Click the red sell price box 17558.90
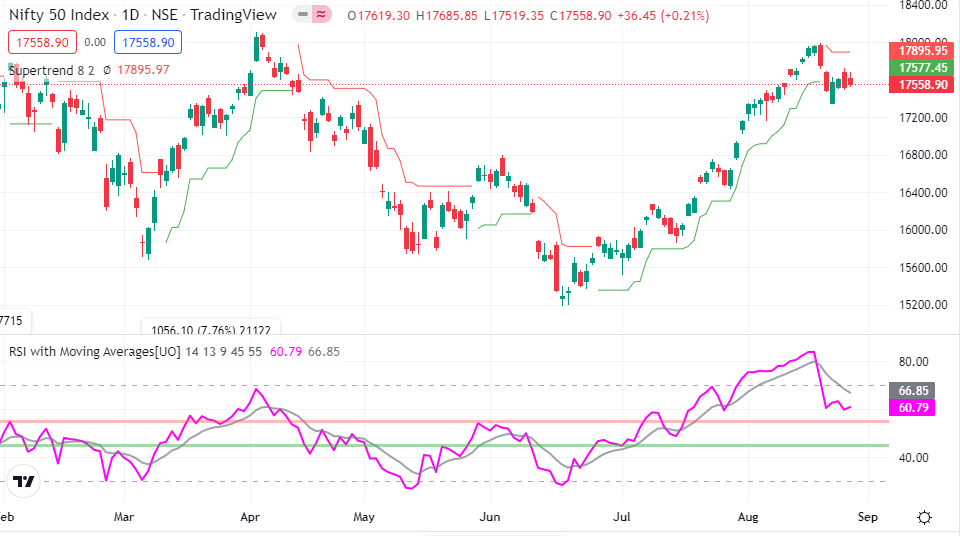Viewport: 960px width, 536px height. point(40,42)
